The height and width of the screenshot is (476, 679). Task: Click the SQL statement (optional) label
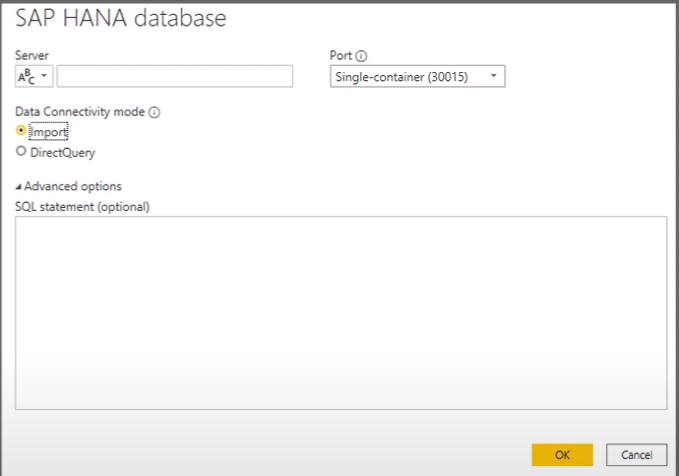82,207
